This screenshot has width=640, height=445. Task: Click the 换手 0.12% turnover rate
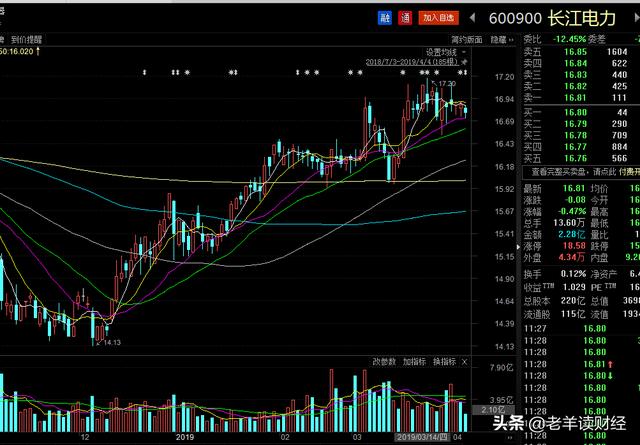tap(573, 274)
